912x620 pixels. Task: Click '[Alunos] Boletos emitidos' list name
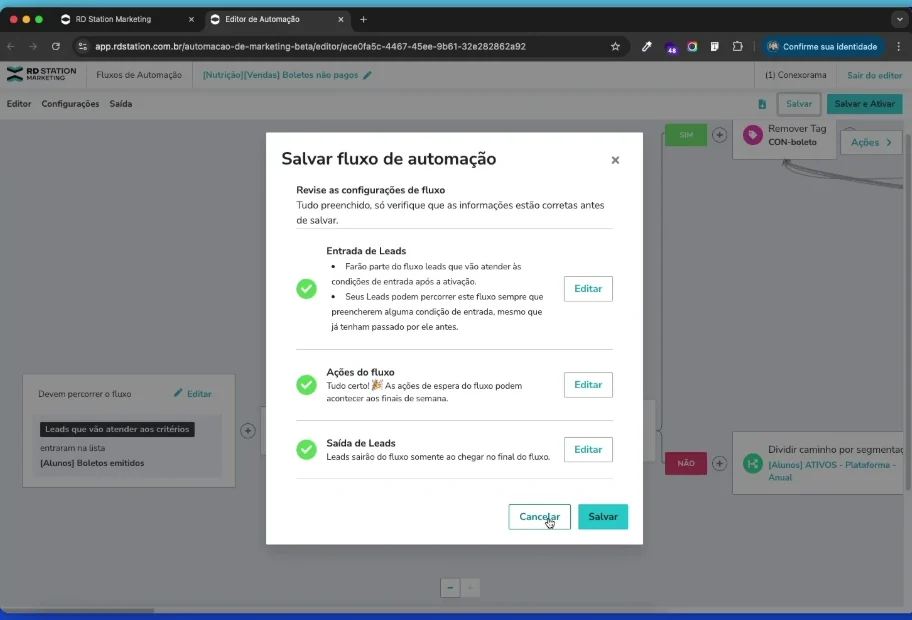[92, 463]
